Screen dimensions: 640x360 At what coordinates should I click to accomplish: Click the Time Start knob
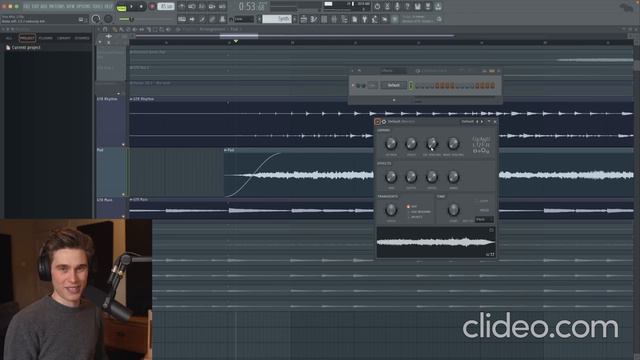click(x=453, y=210)
